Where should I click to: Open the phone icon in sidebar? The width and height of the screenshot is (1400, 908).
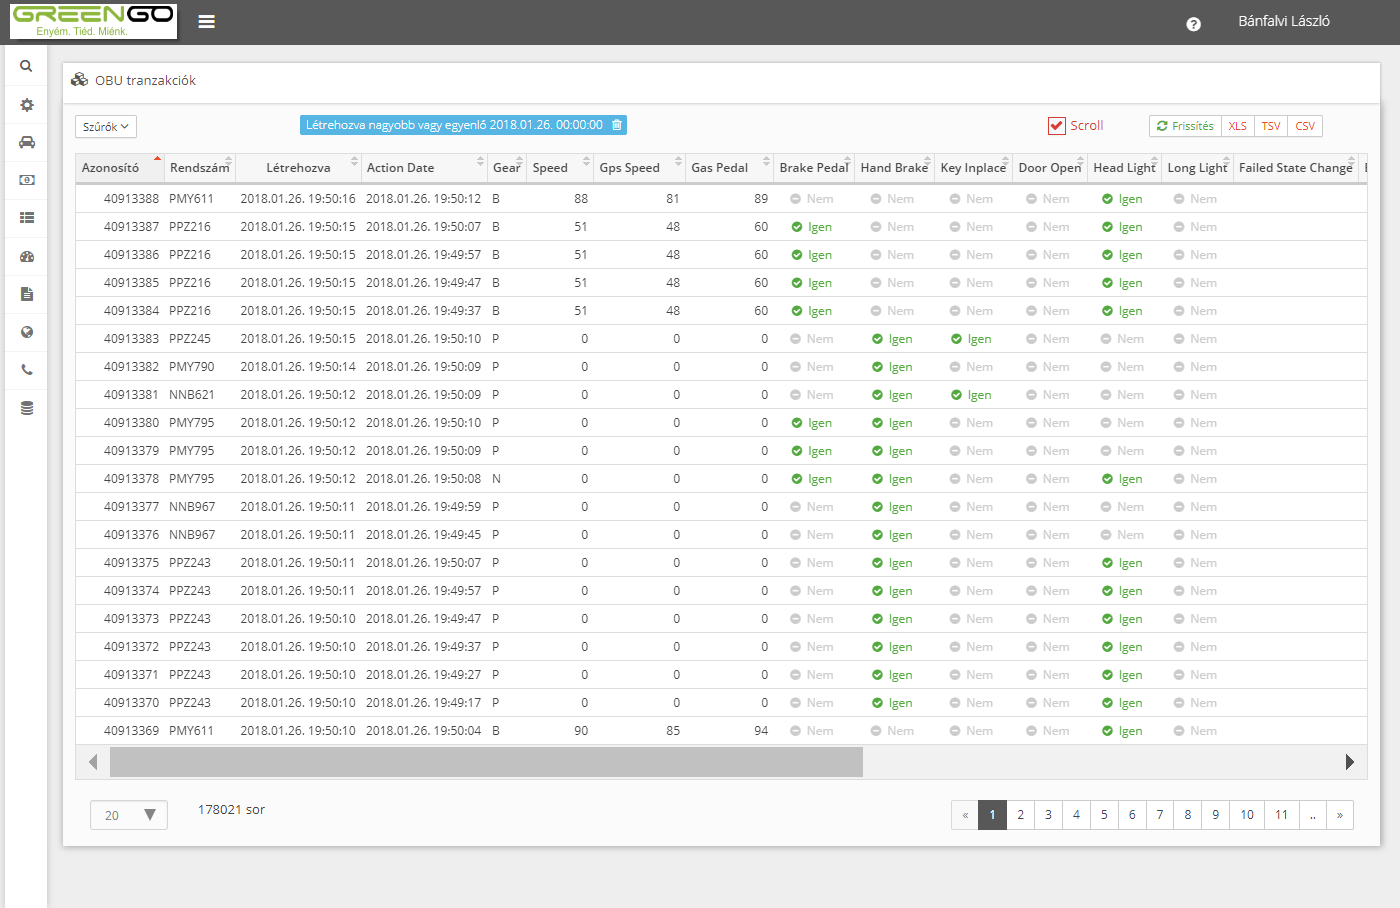(x=27, y=370)
